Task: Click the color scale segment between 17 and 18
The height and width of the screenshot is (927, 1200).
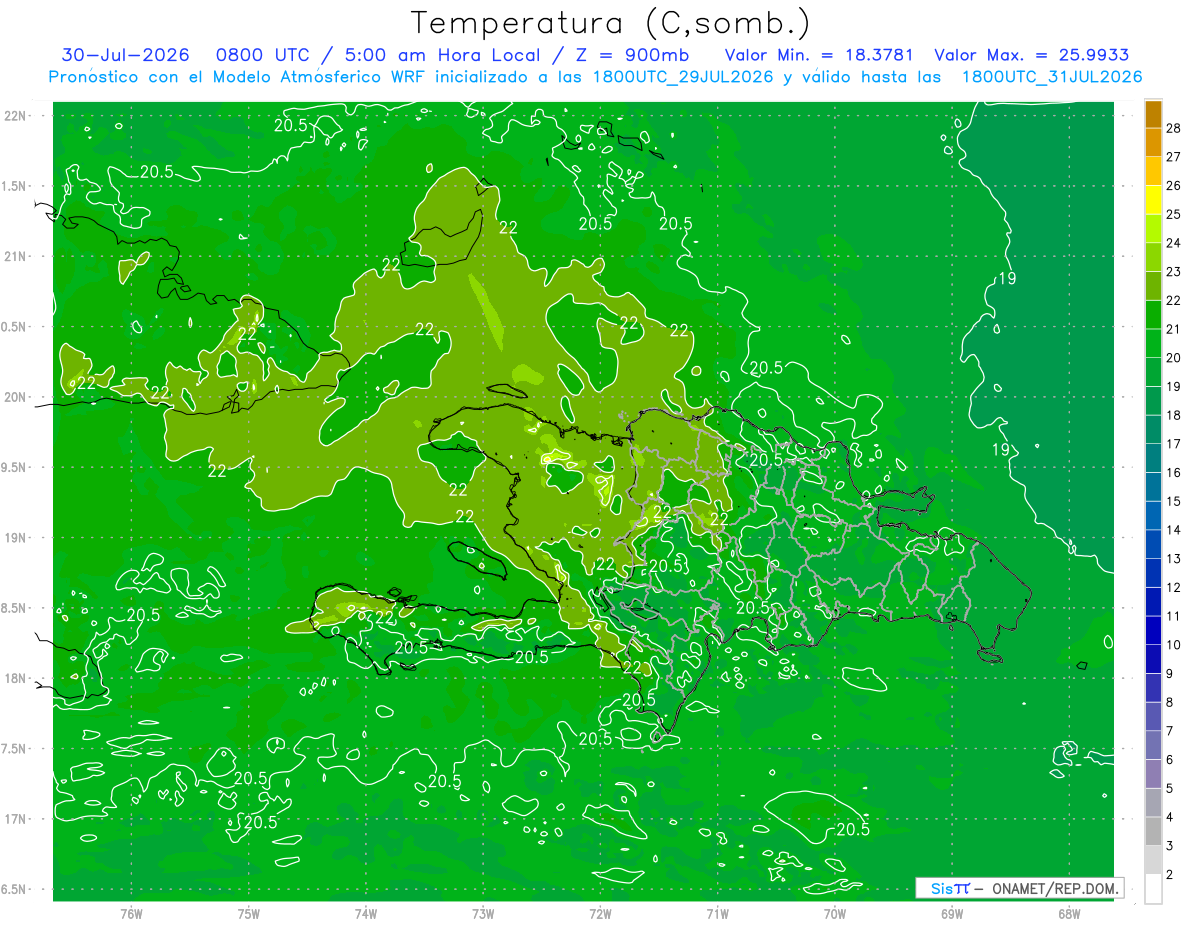Action: (x=1153, y=429)
